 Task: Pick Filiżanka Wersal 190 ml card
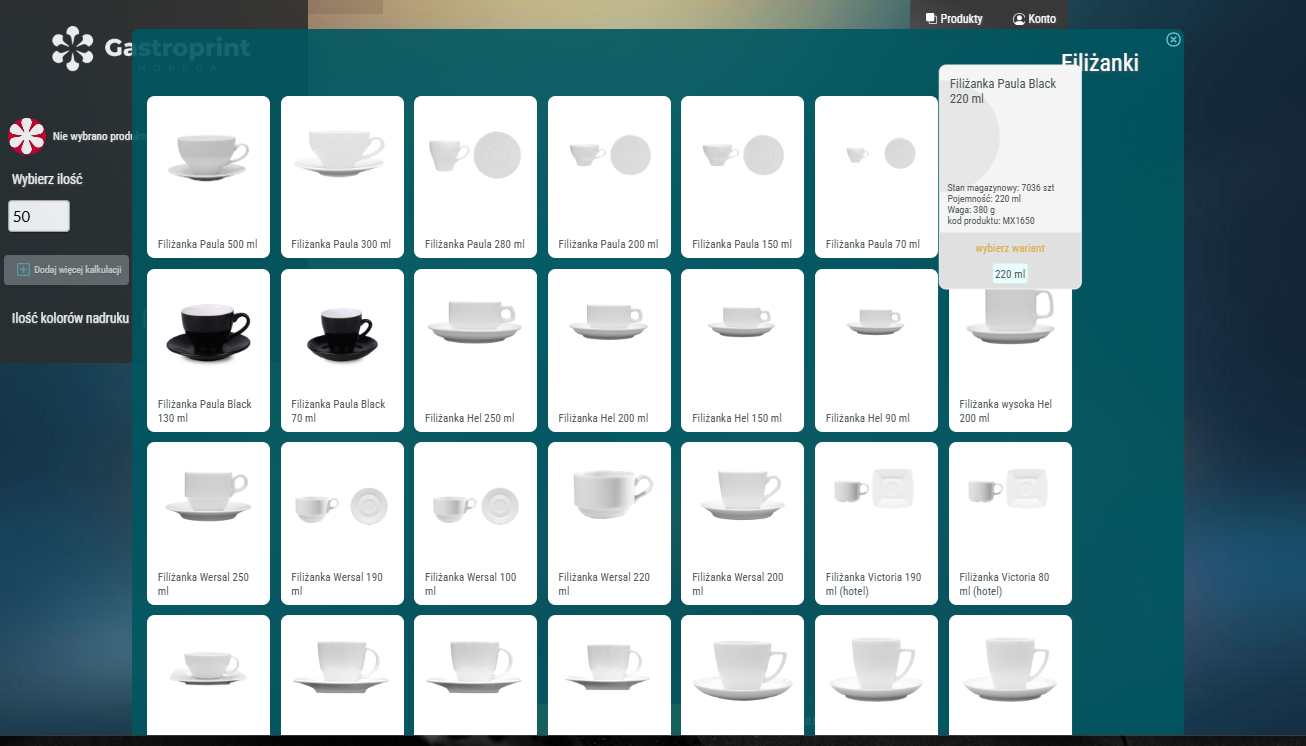342,523
